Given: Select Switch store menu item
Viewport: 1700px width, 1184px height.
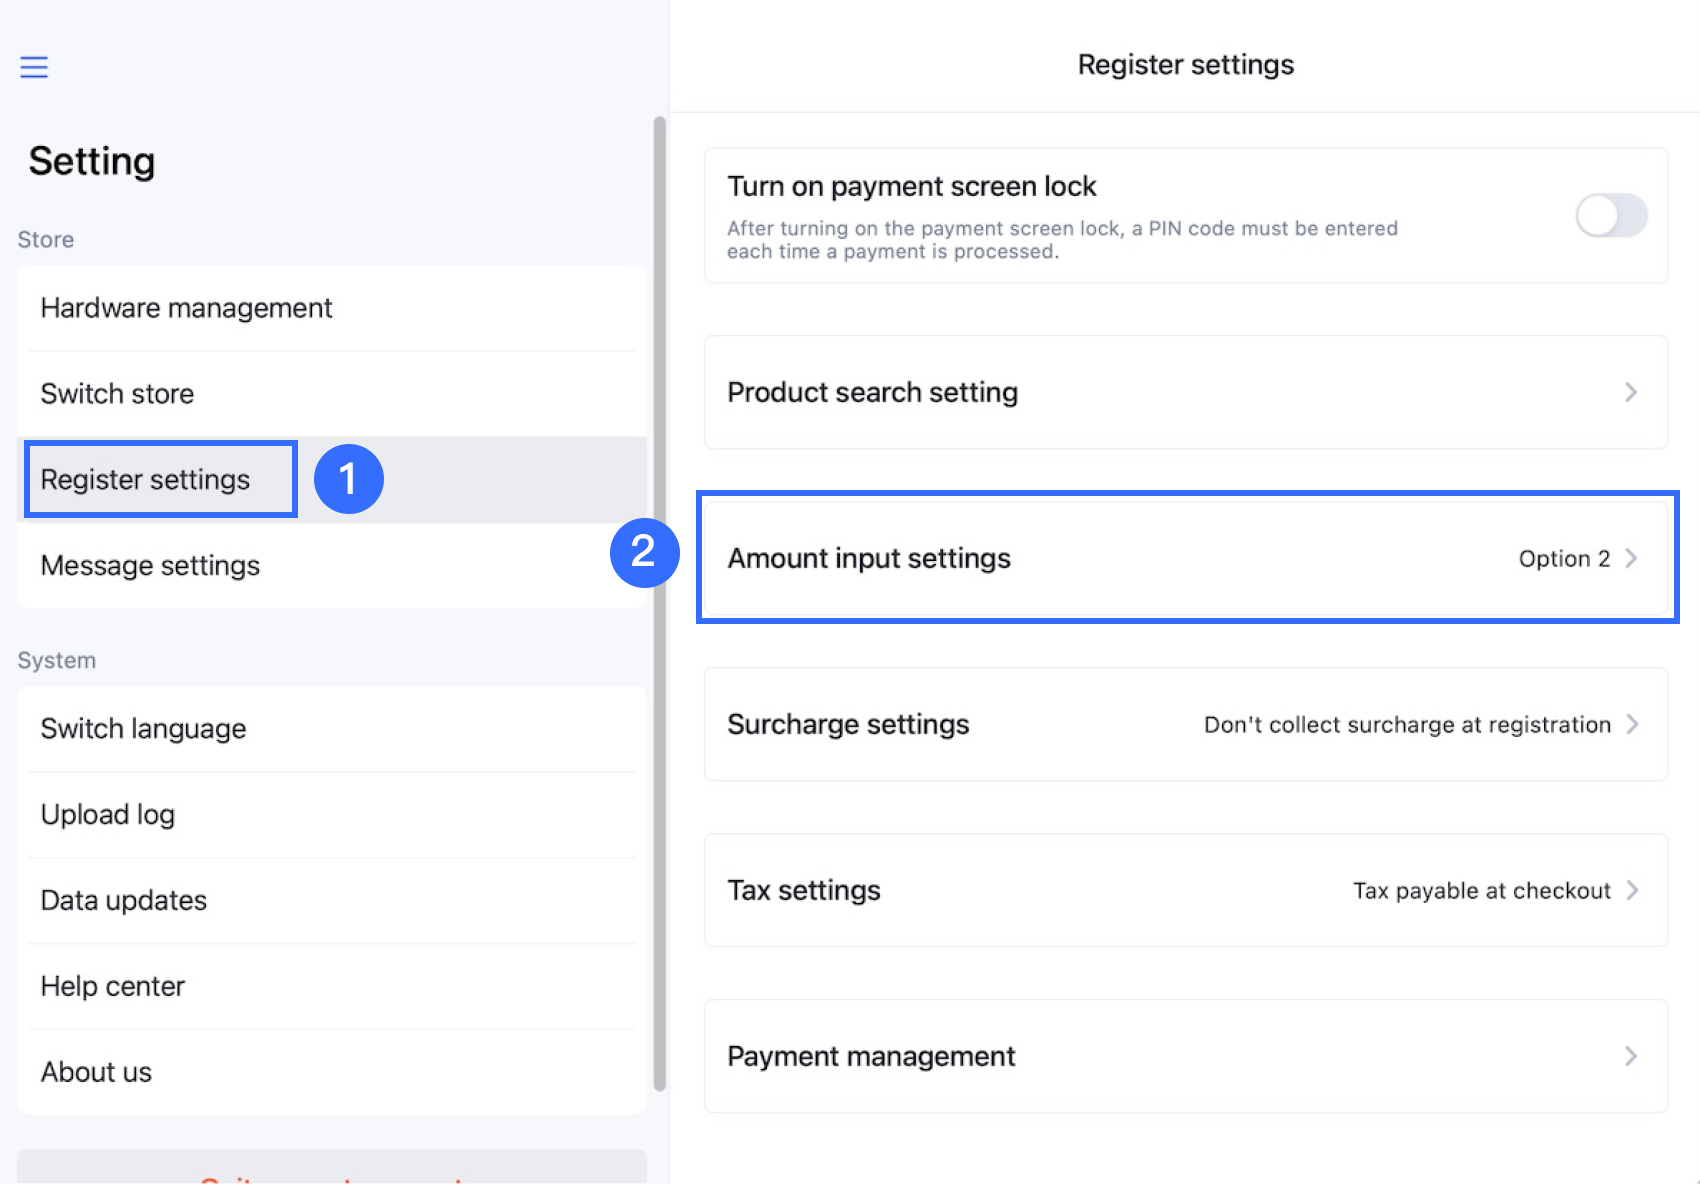Looking at the screenshot, I should [x=117, y=394].
